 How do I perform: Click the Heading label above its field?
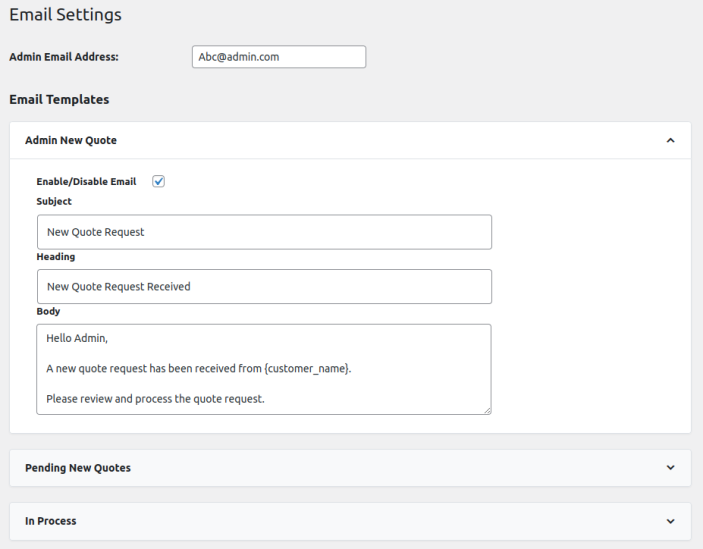tap(56, 257)
